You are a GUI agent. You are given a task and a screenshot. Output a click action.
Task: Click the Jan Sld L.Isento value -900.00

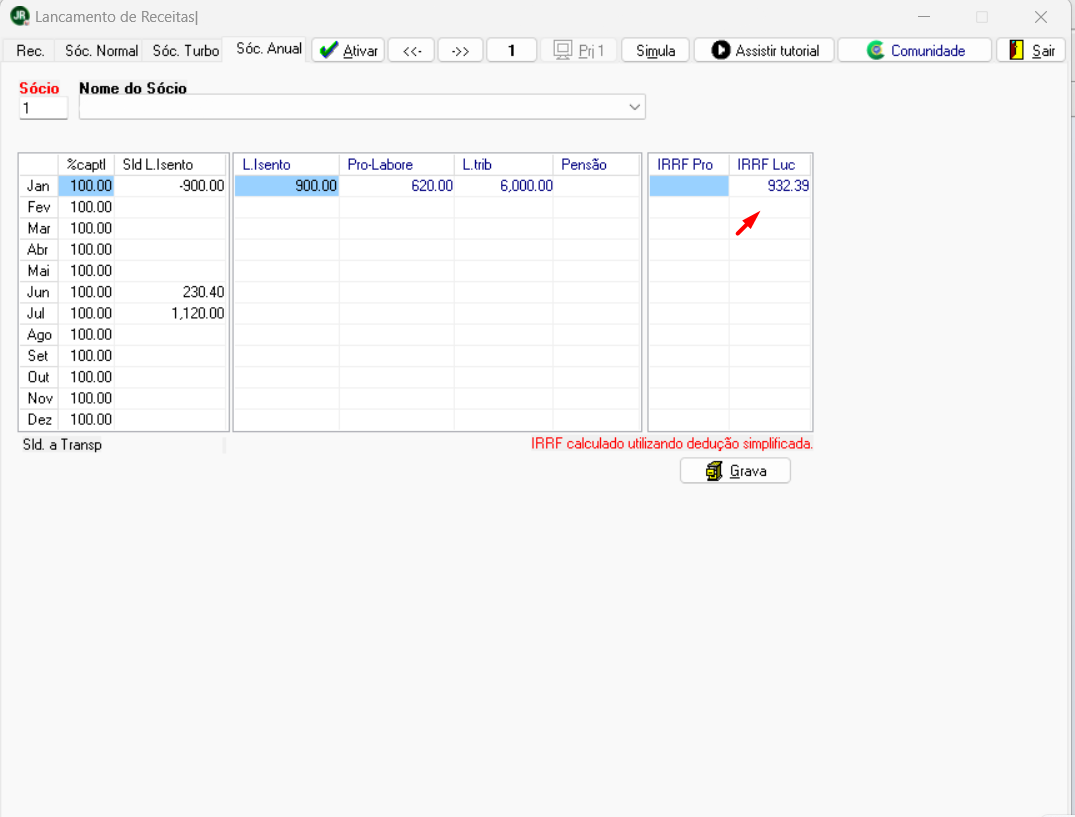click(x=202, y=186)
